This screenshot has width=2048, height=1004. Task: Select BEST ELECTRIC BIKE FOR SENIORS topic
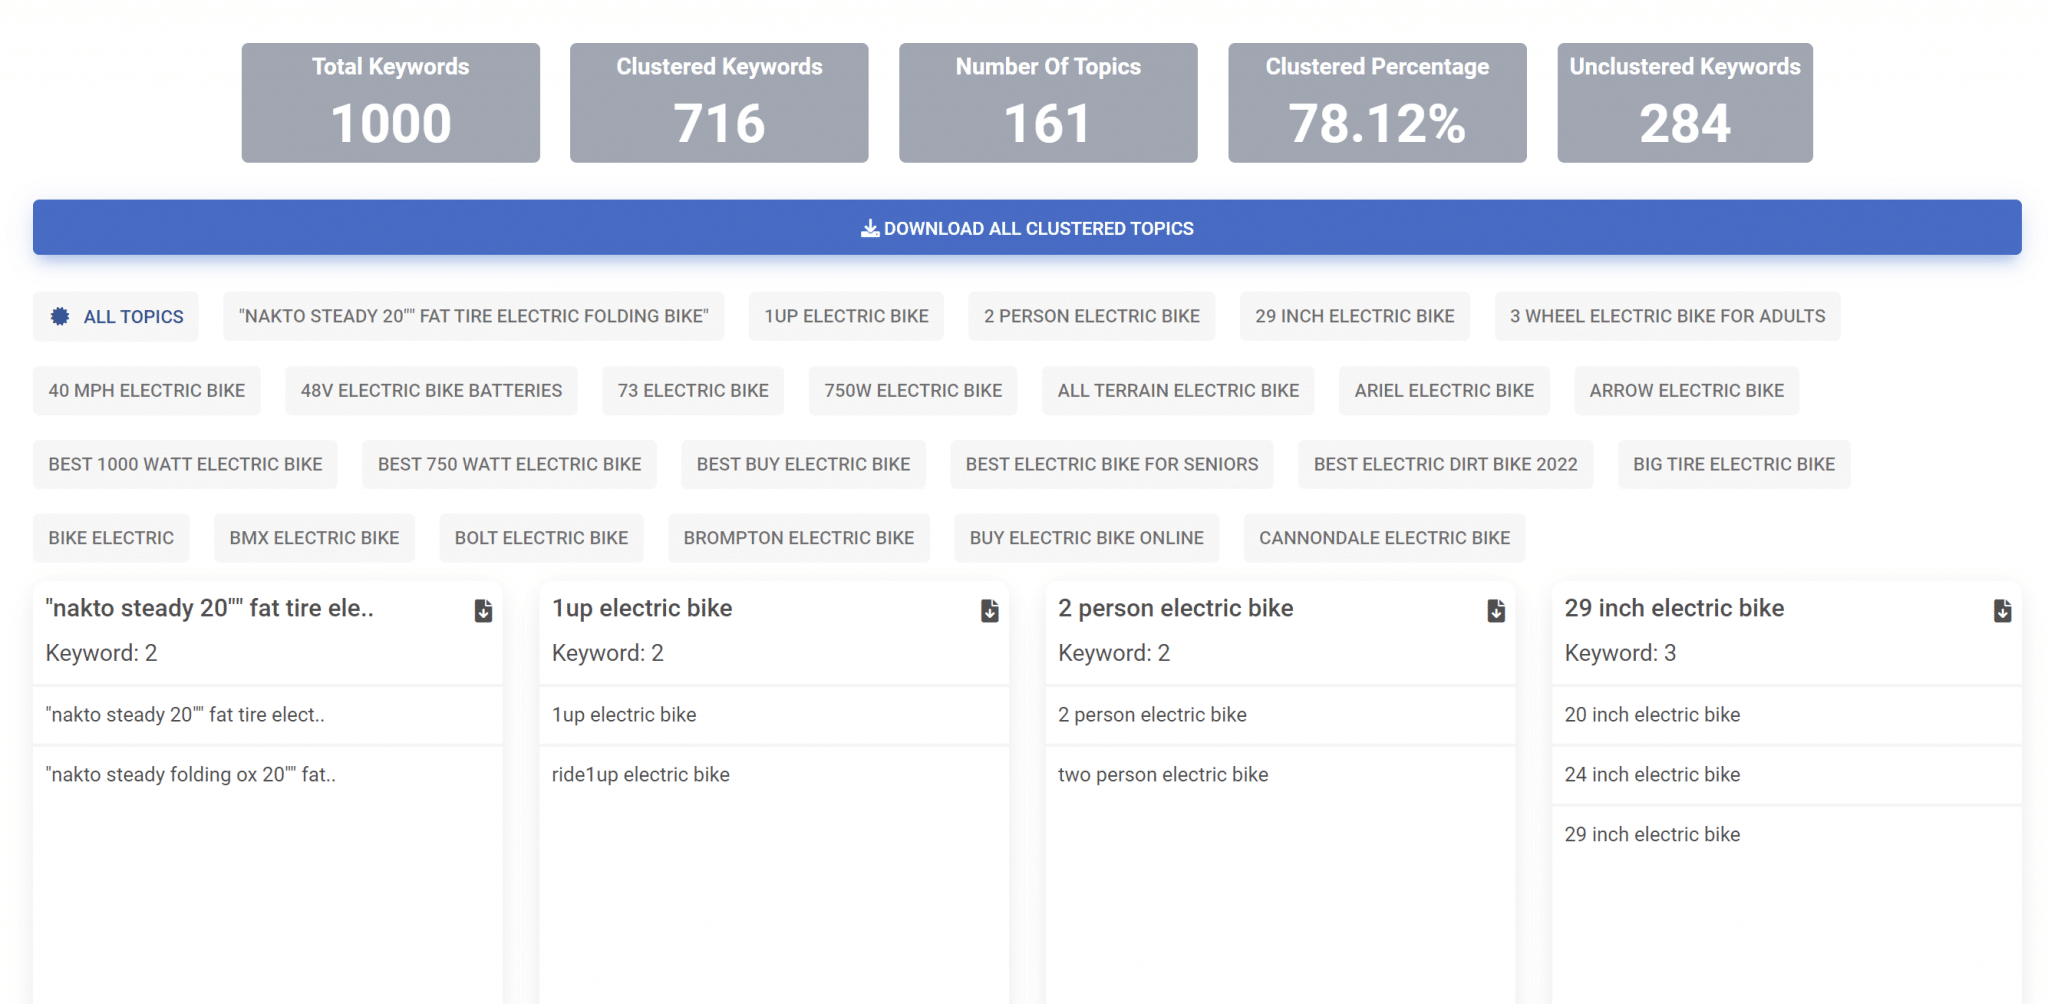click(1111, 465)
